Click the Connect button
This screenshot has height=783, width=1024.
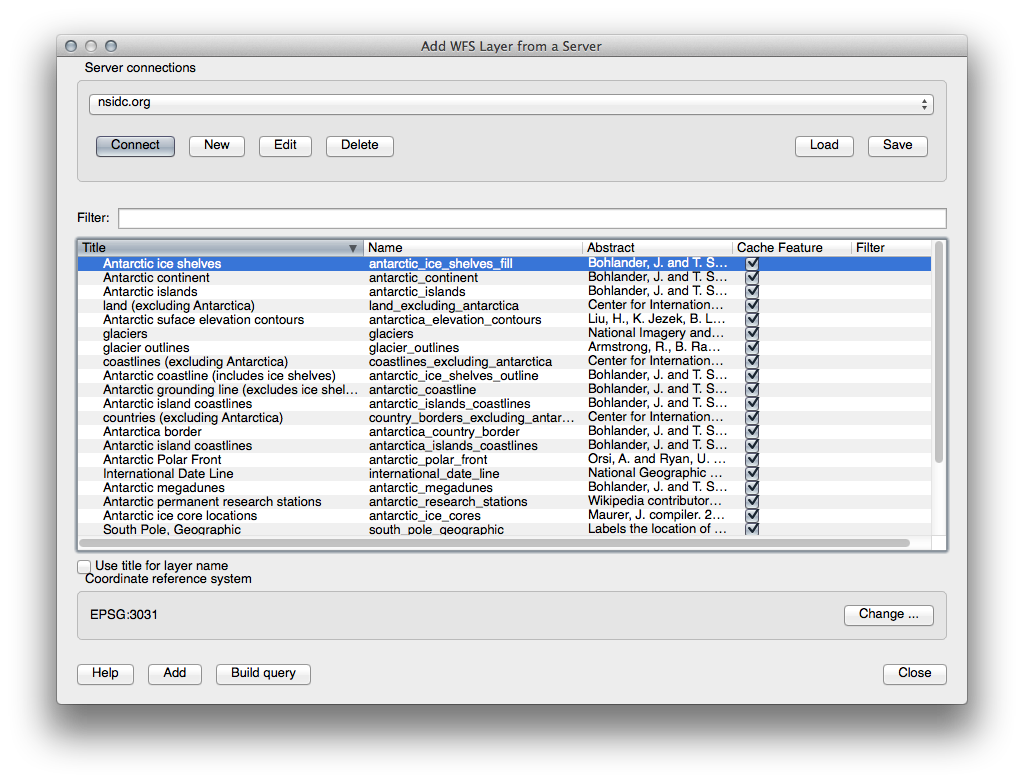point(135,146)
